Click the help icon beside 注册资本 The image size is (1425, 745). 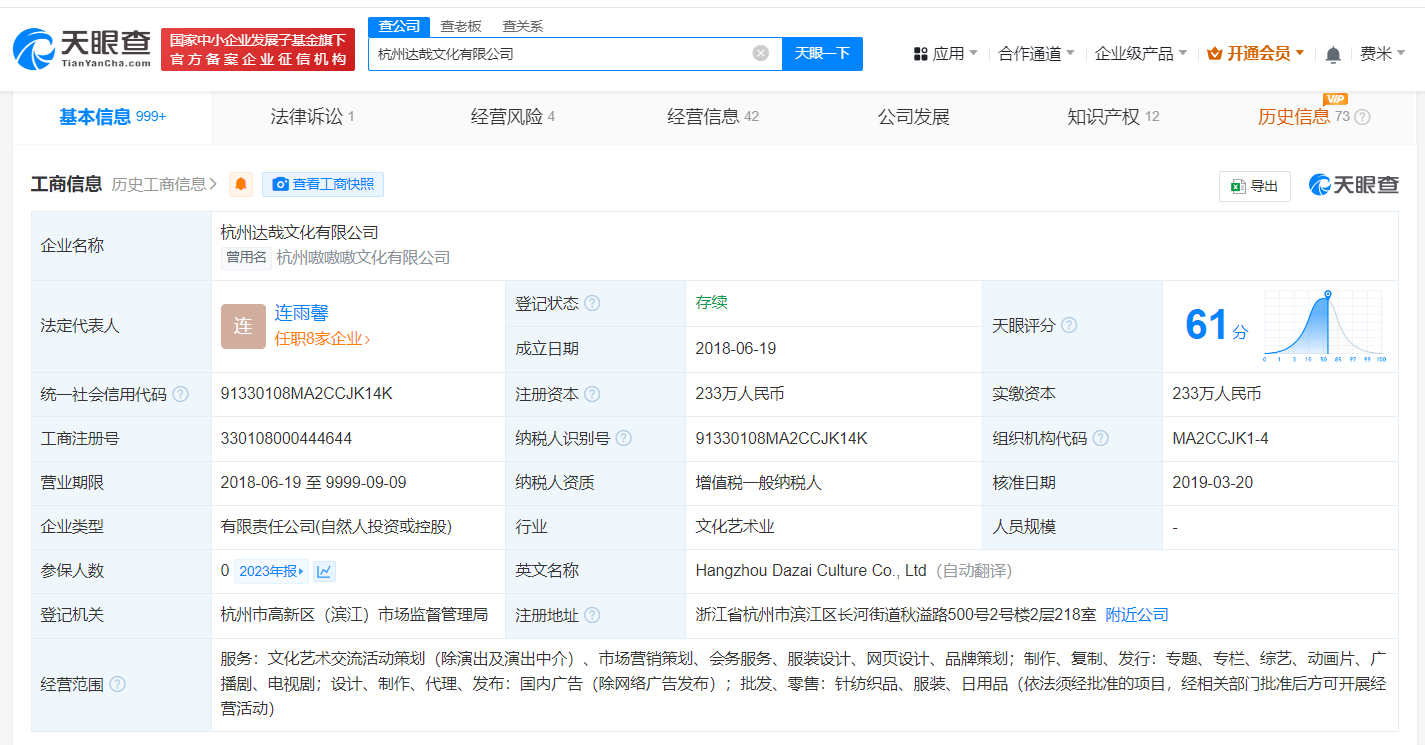coord(592,394)
